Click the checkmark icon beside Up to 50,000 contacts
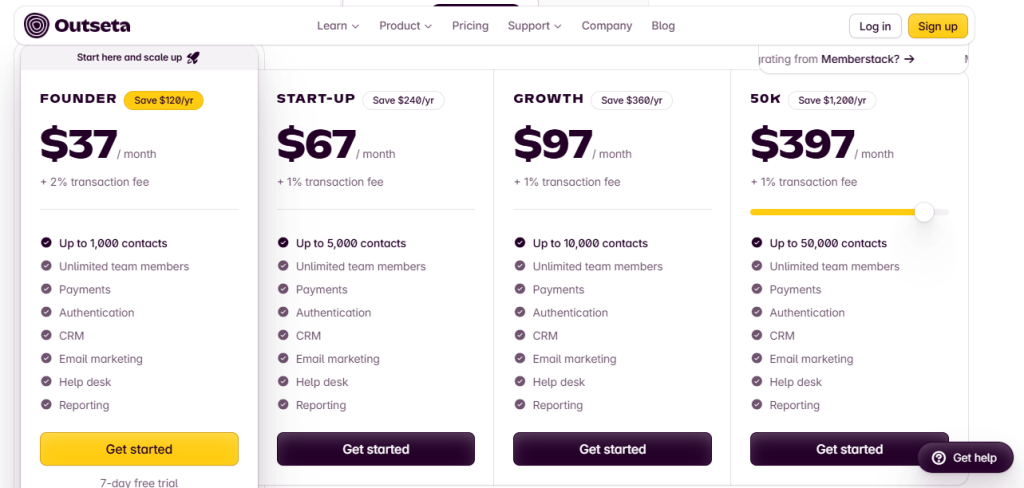The image size is (1024, 488). pos(757,243)
